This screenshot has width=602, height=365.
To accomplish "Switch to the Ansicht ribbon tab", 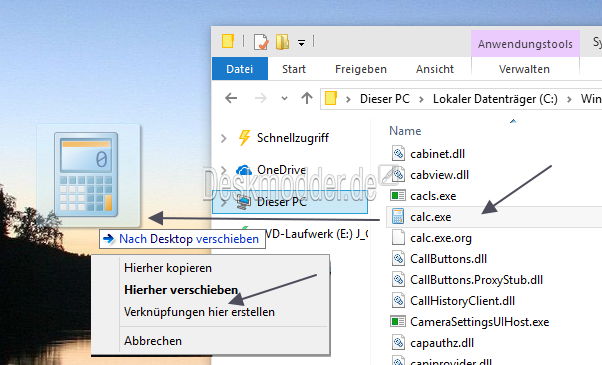I will coord(435,69).
